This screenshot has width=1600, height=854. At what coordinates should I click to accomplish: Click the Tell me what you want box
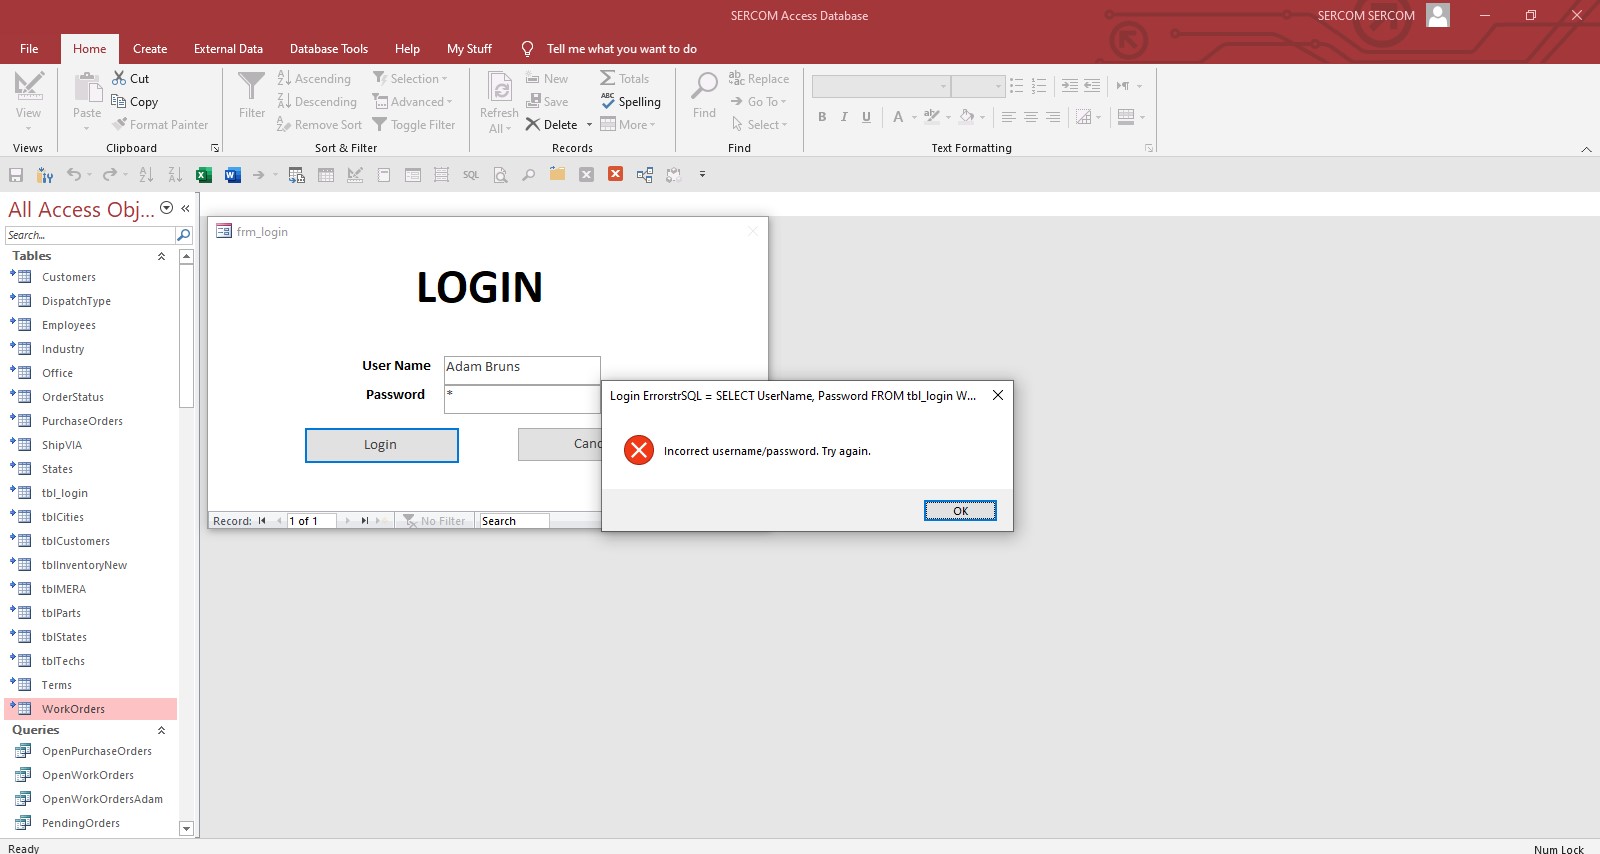[621, 49]
